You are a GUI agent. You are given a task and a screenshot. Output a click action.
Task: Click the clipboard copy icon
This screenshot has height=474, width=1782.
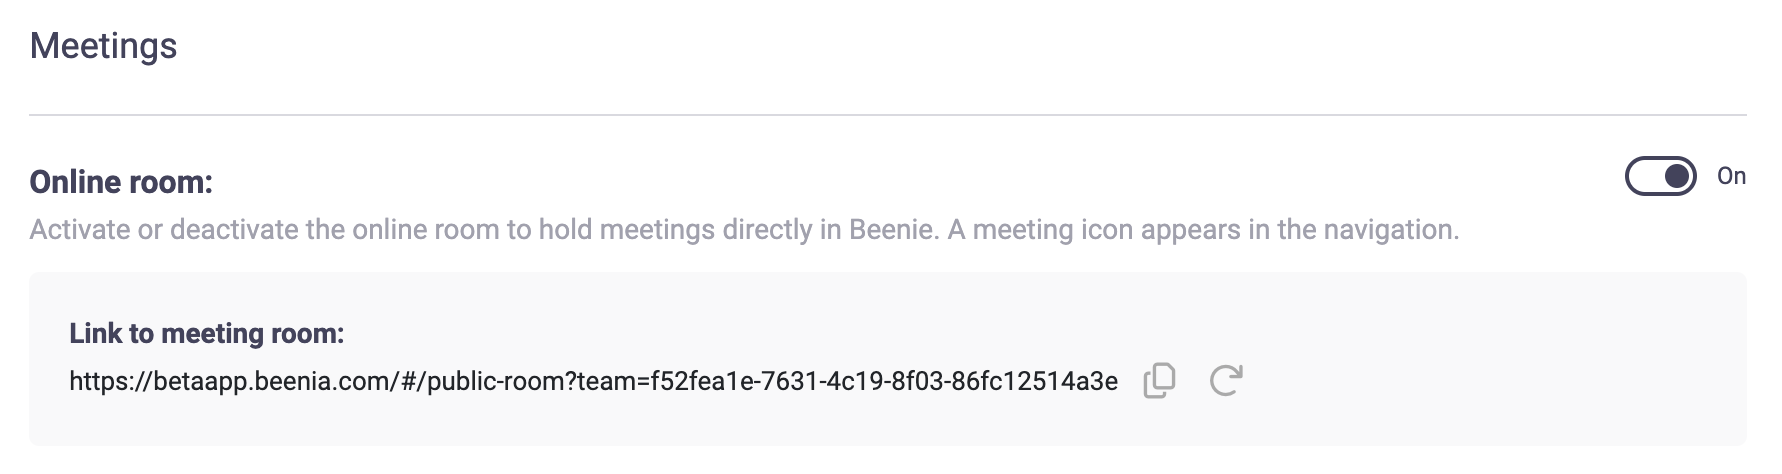(1159, 381)
